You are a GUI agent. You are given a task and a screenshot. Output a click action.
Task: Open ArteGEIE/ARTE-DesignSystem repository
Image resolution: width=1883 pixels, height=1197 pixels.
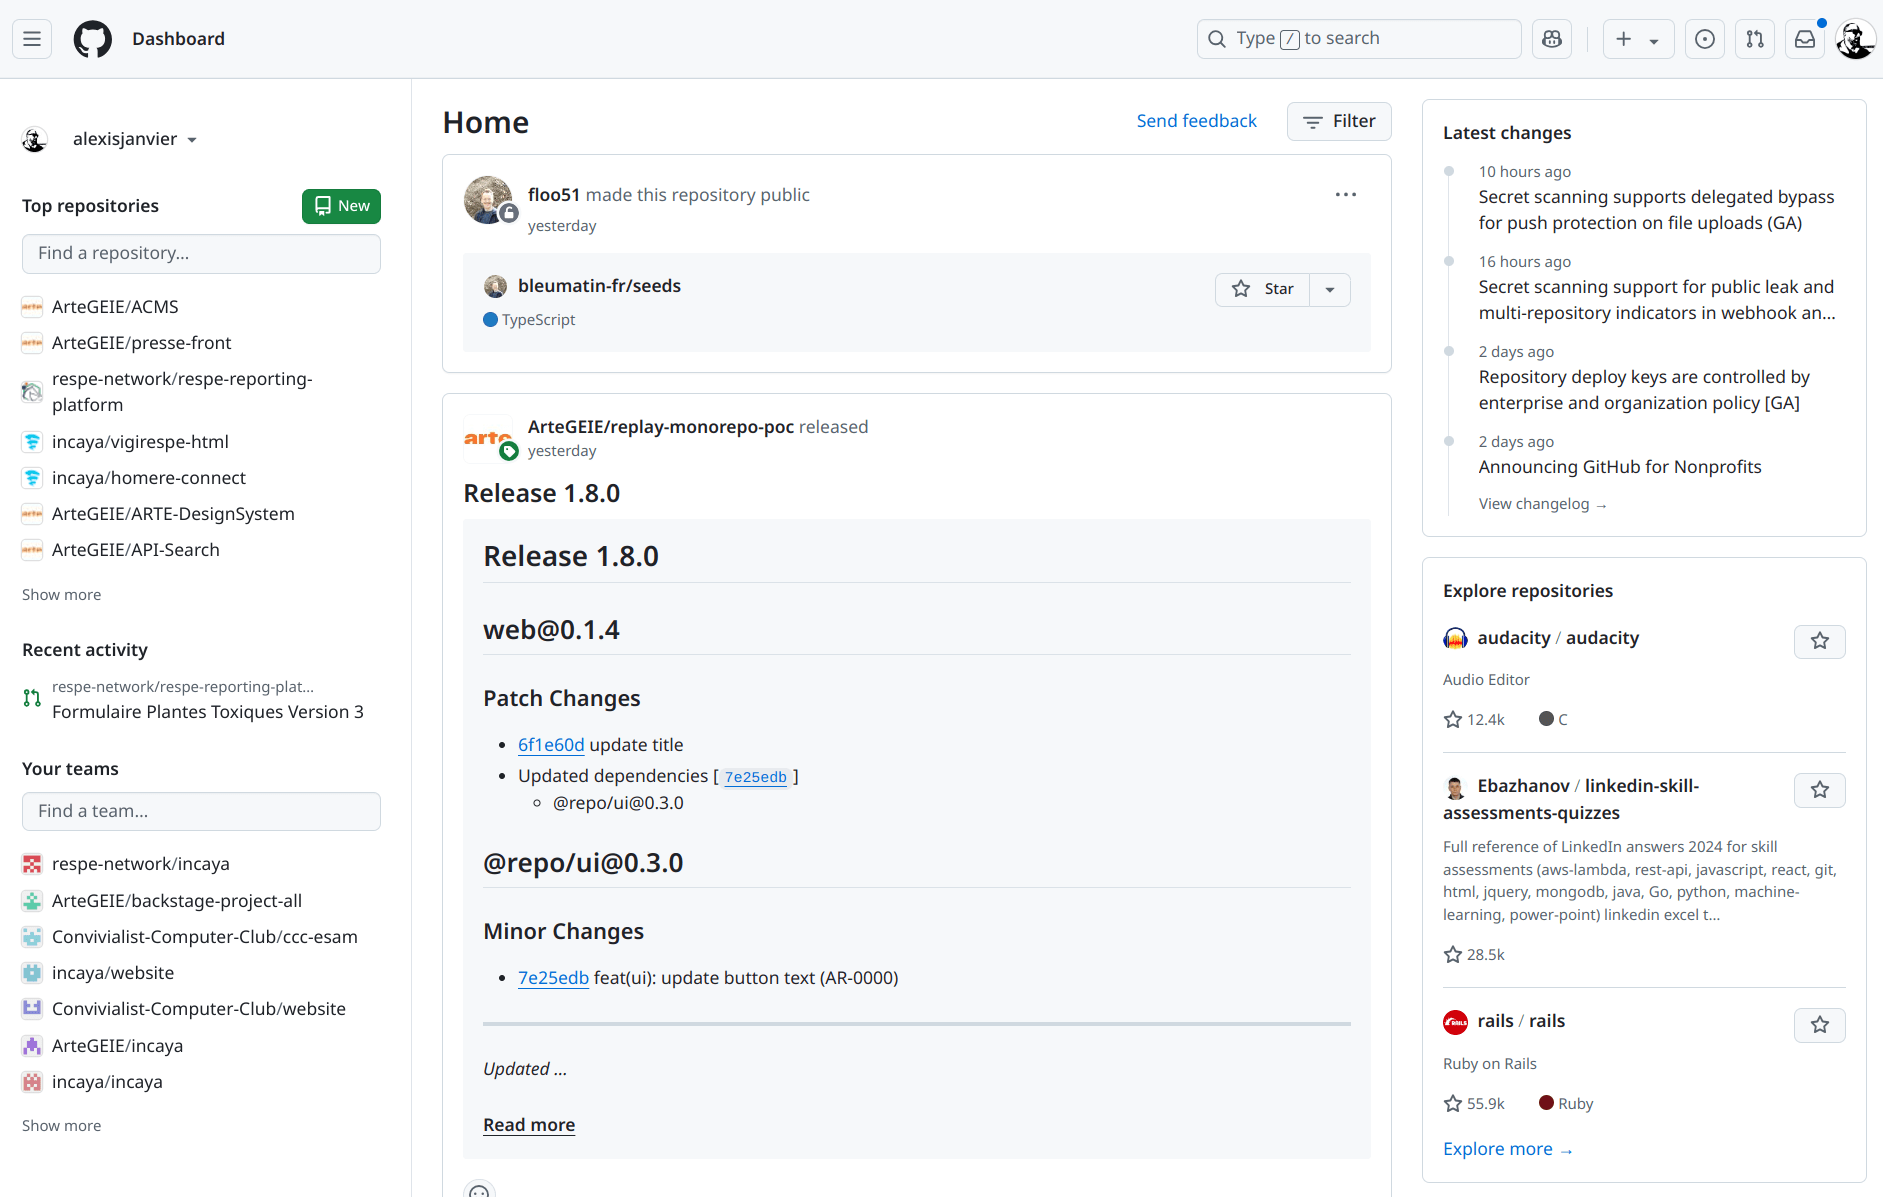(173, 514)
